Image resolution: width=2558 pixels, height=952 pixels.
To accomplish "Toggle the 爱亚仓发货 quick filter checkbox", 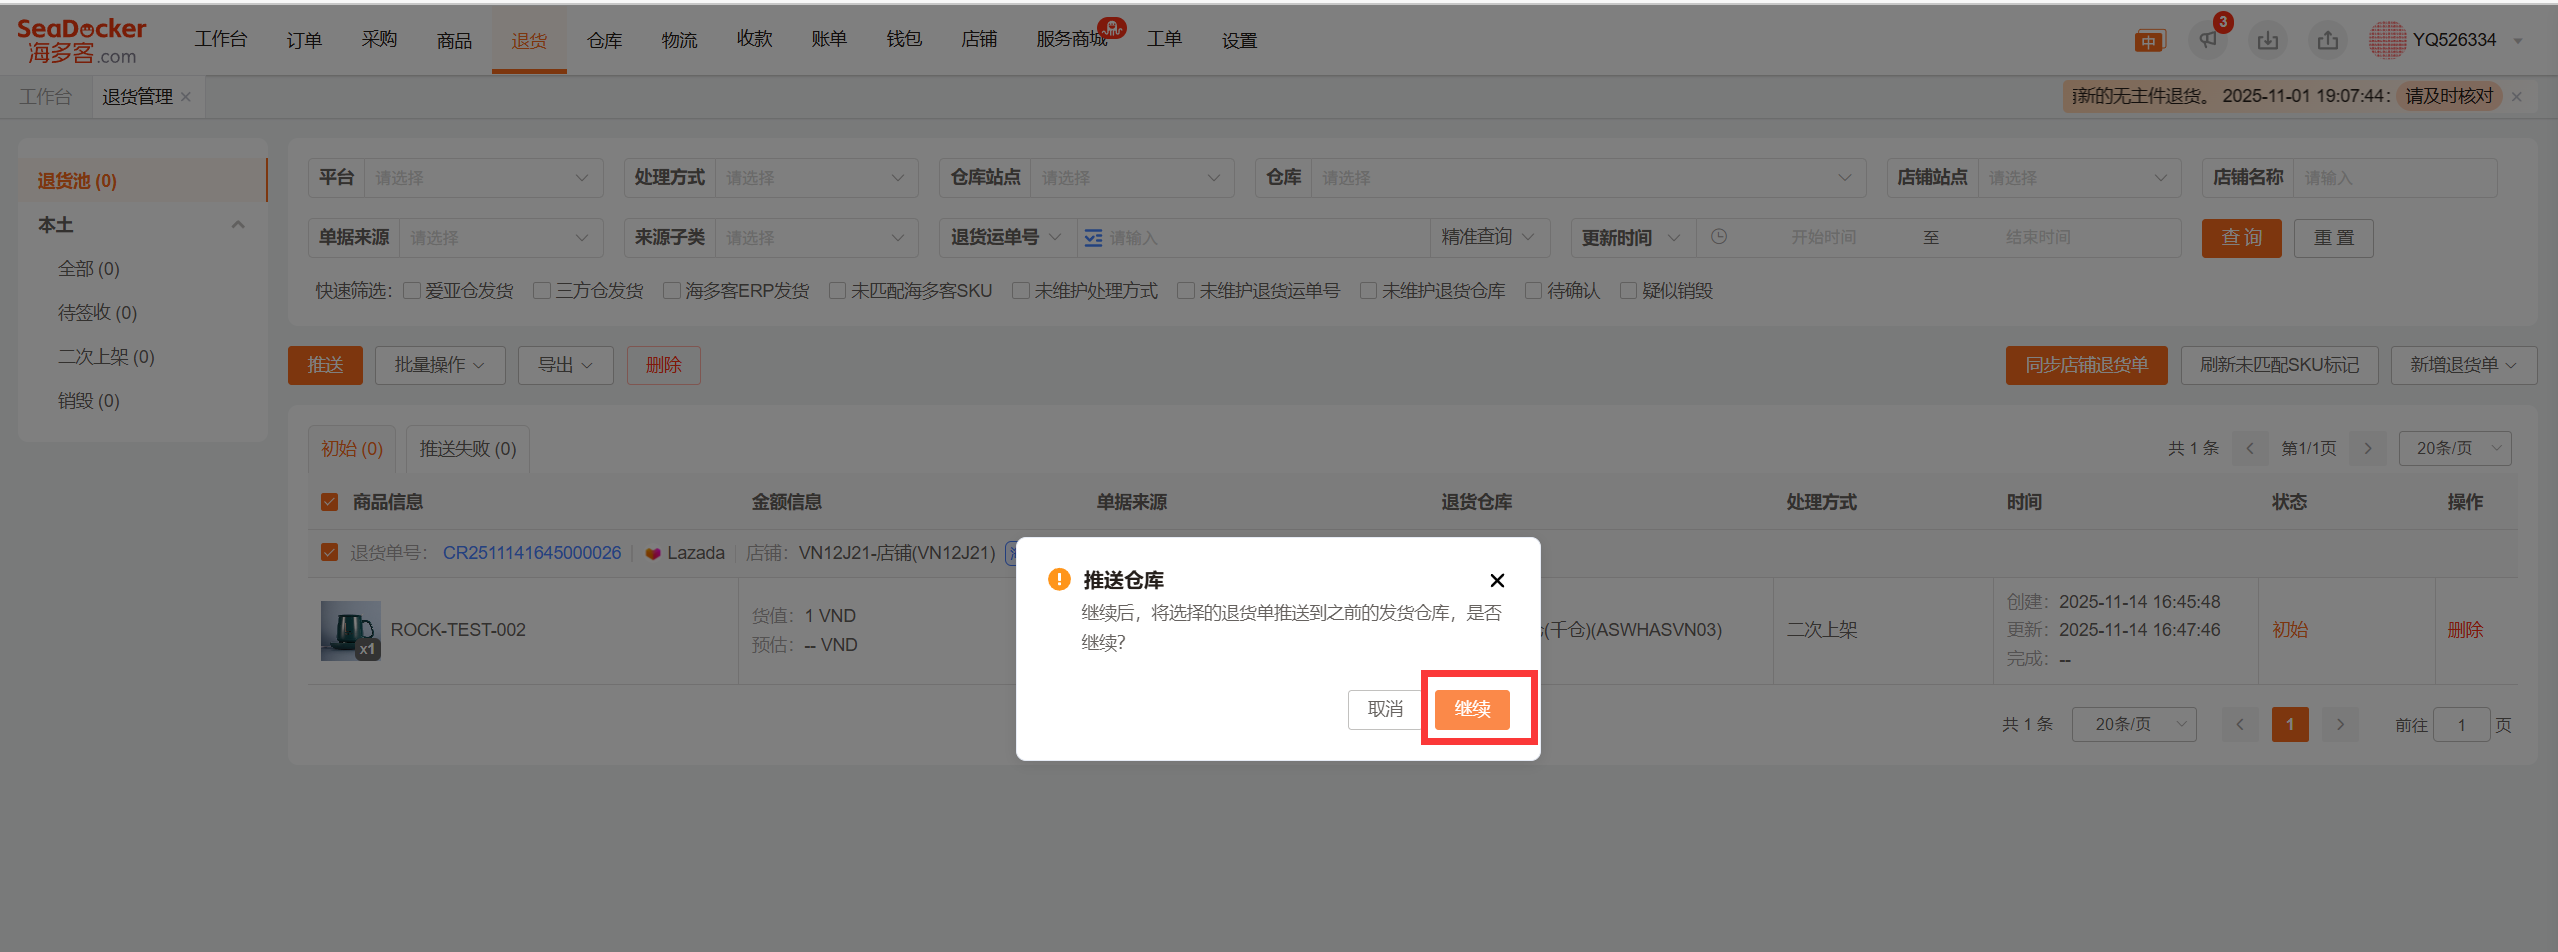I will click(412, 291).
